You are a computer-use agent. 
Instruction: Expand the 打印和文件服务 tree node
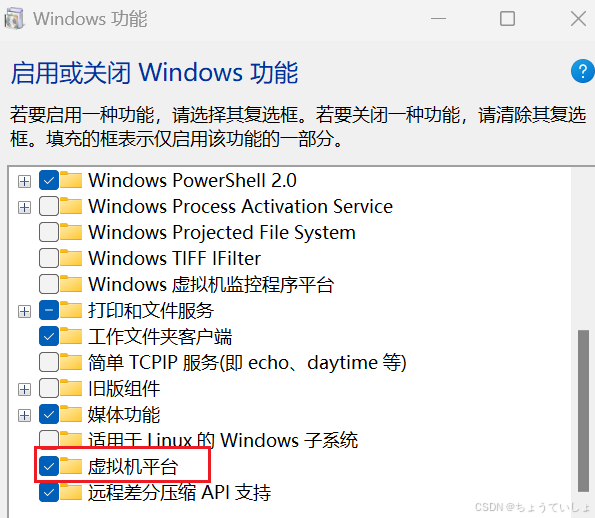pyautogui.click(x=24, y=312)
